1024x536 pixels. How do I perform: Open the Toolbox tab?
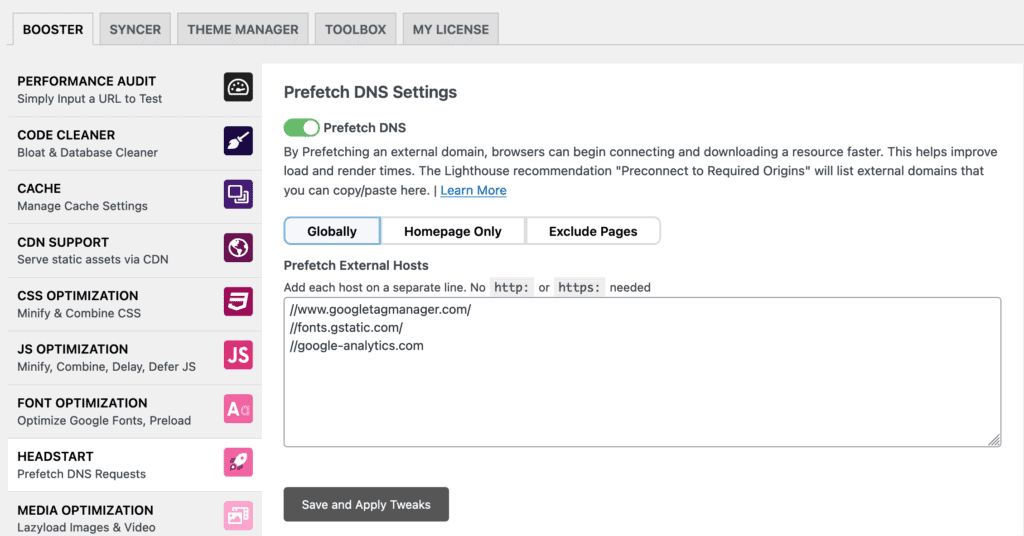click(x=355, y=29)
